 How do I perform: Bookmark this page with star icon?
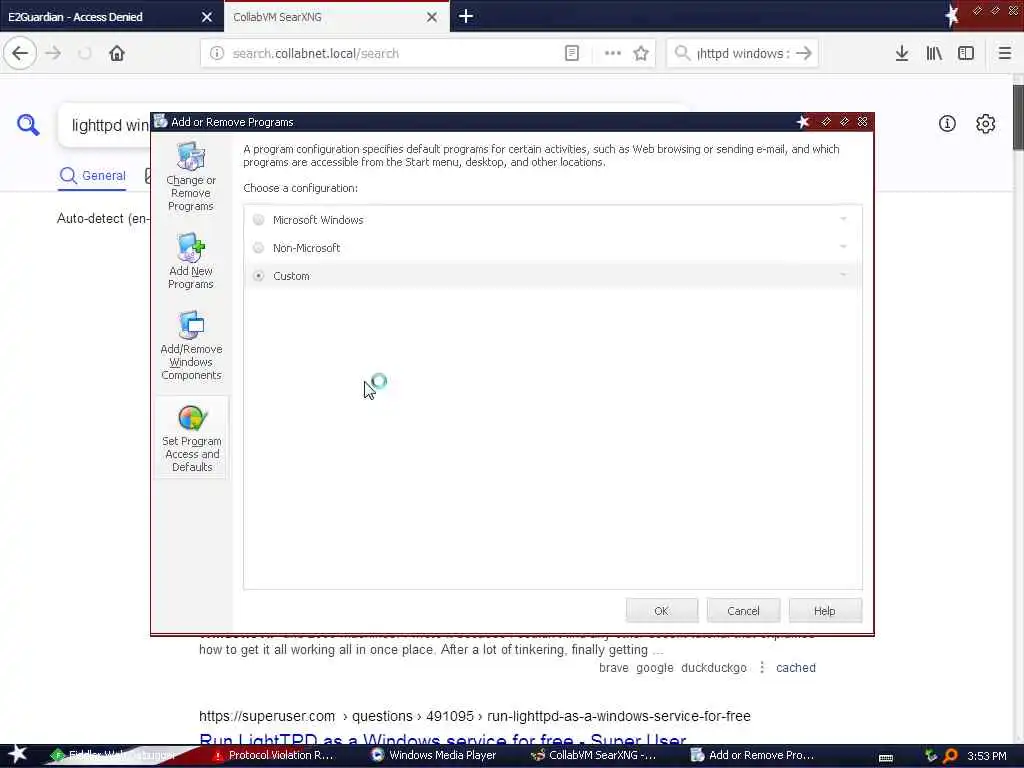pos(641,54)
